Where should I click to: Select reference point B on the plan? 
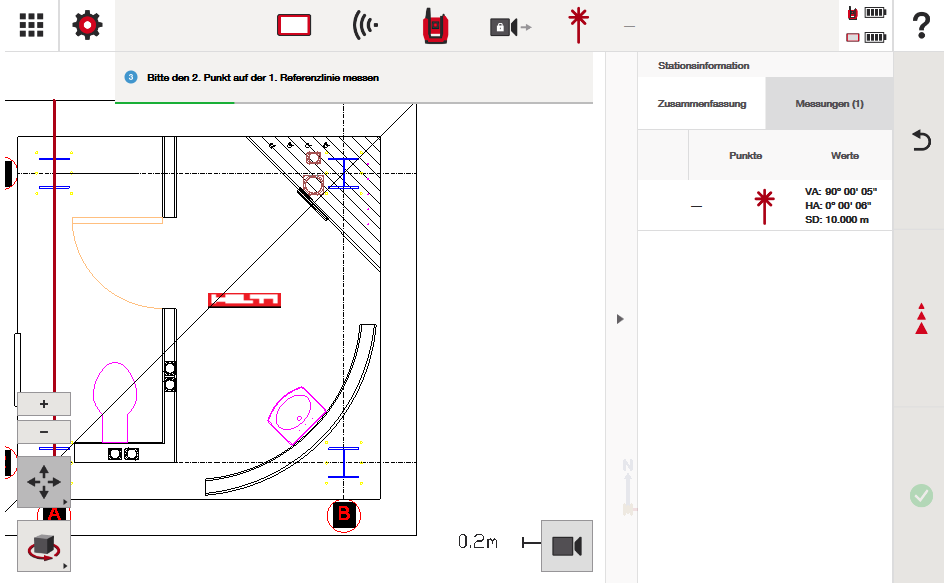pos(343,515)
